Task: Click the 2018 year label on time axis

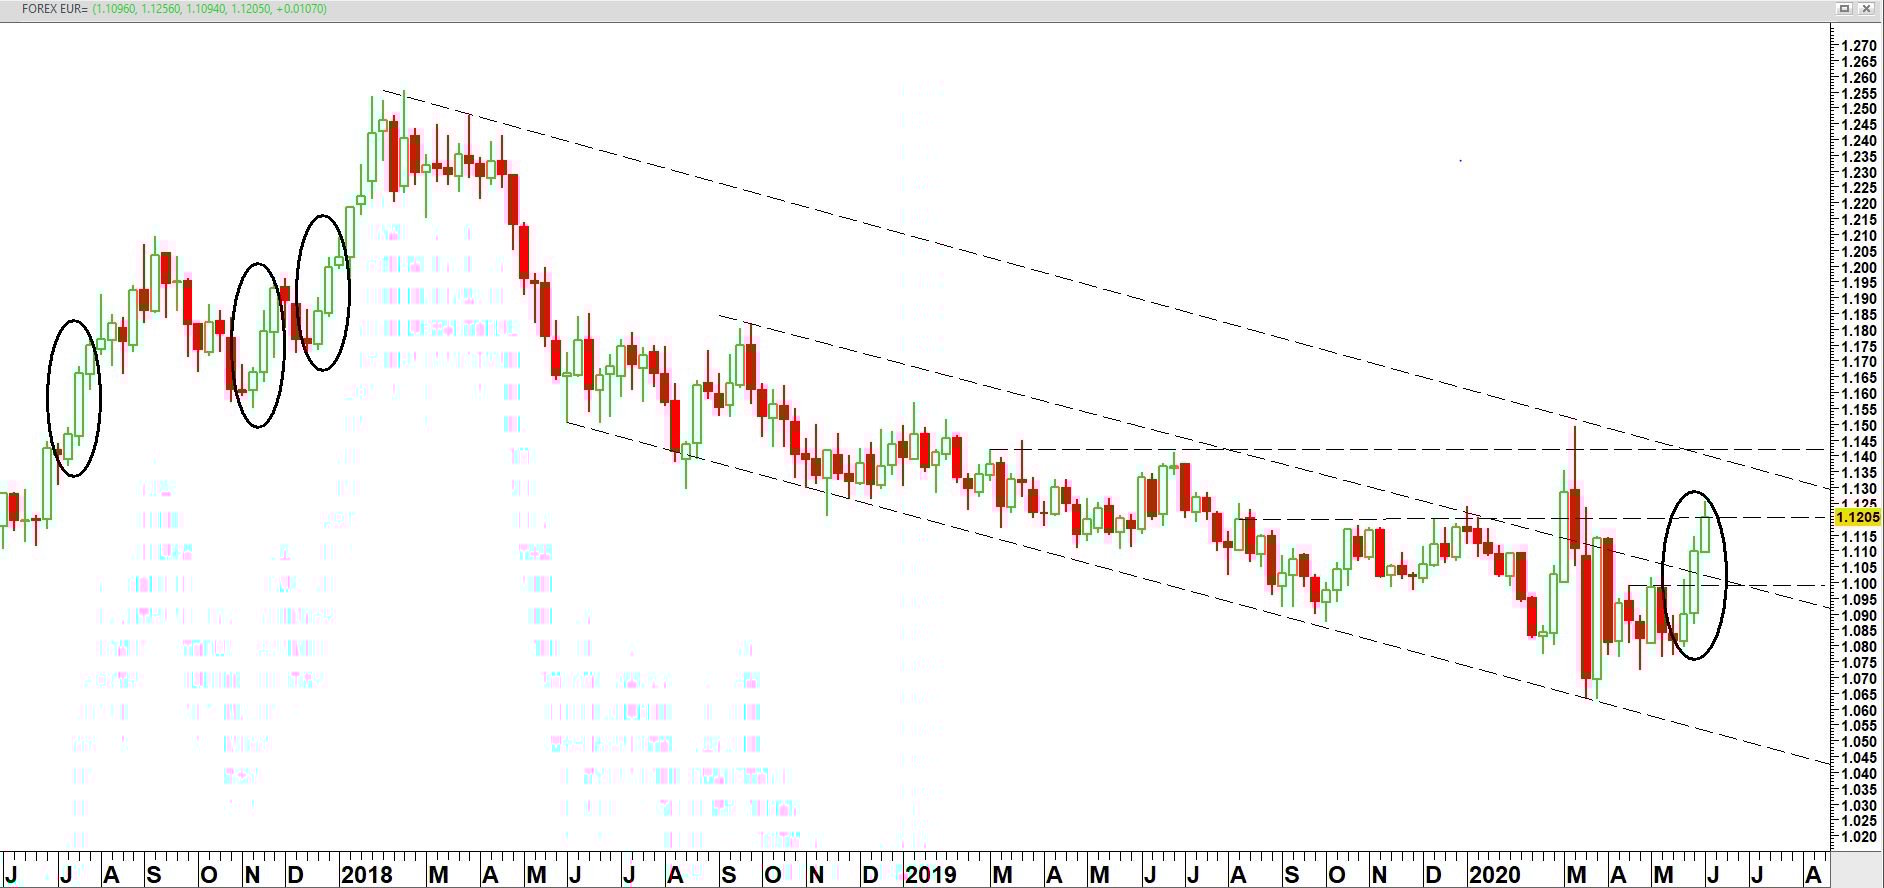Action: click(x=366, y=875)
